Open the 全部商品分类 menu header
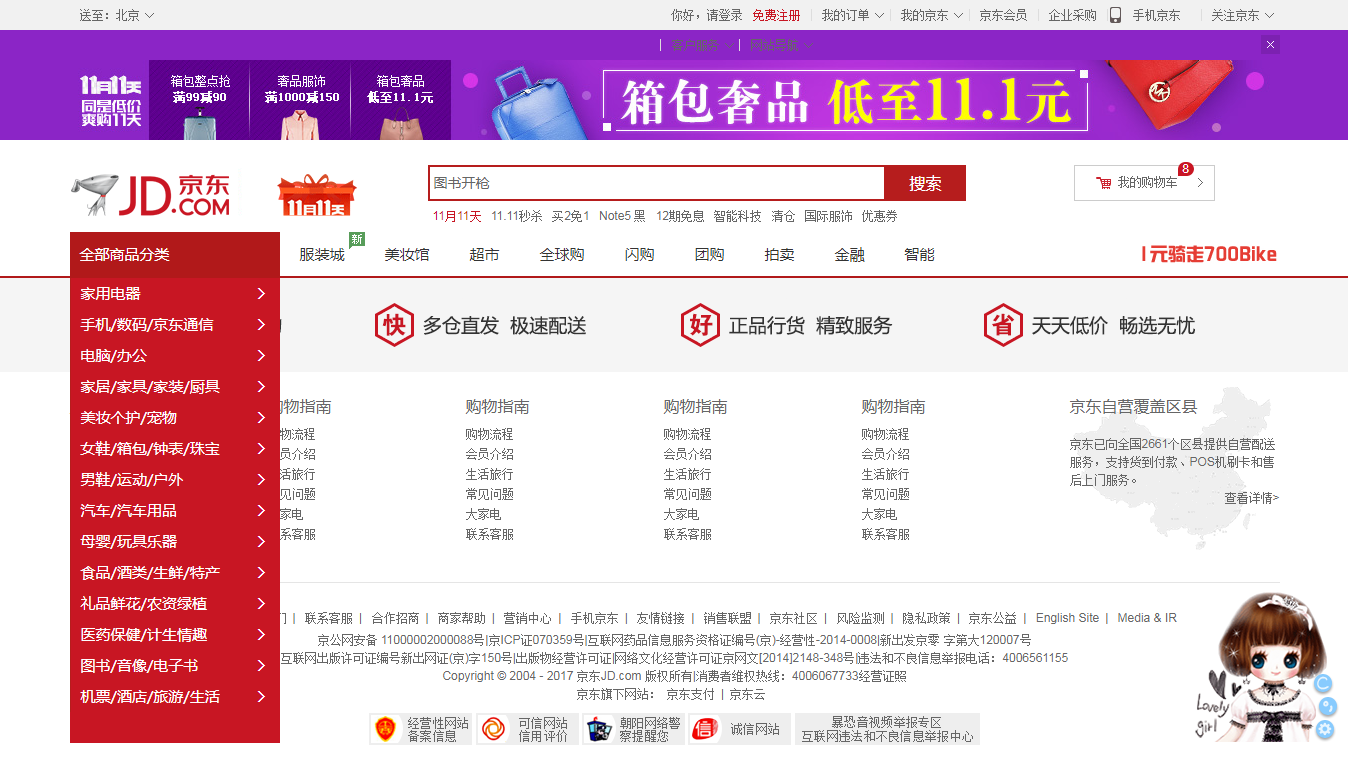1348x774 pixels. (x=175, y=255)
